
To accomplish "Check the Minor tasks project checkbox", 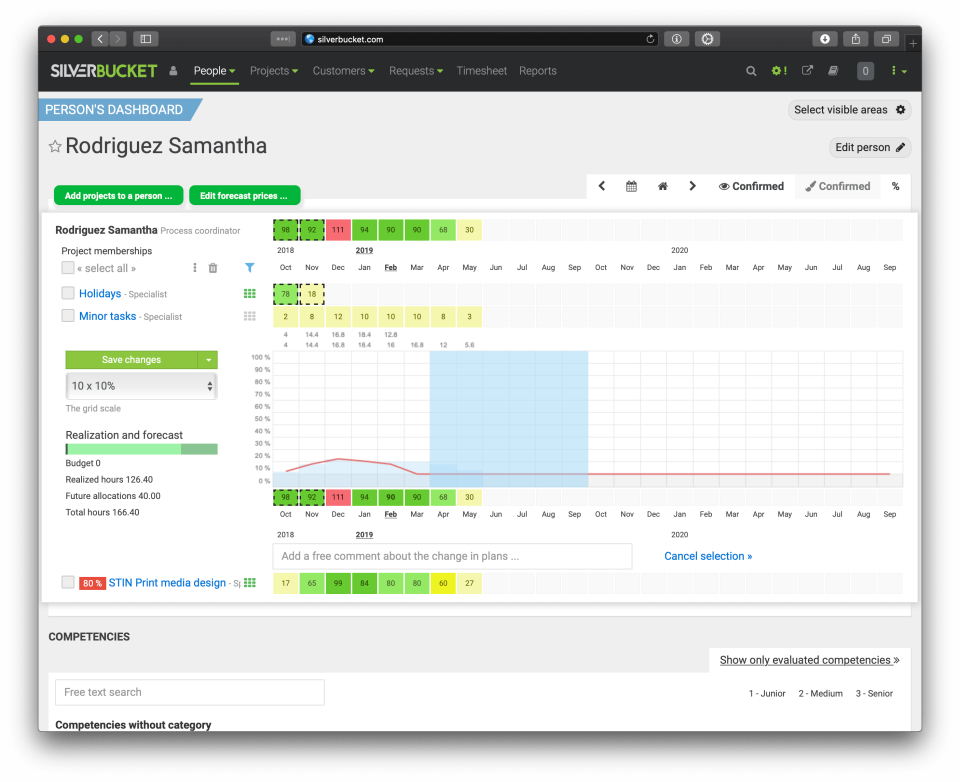I will pyautogui.click(x=68, y=315).
